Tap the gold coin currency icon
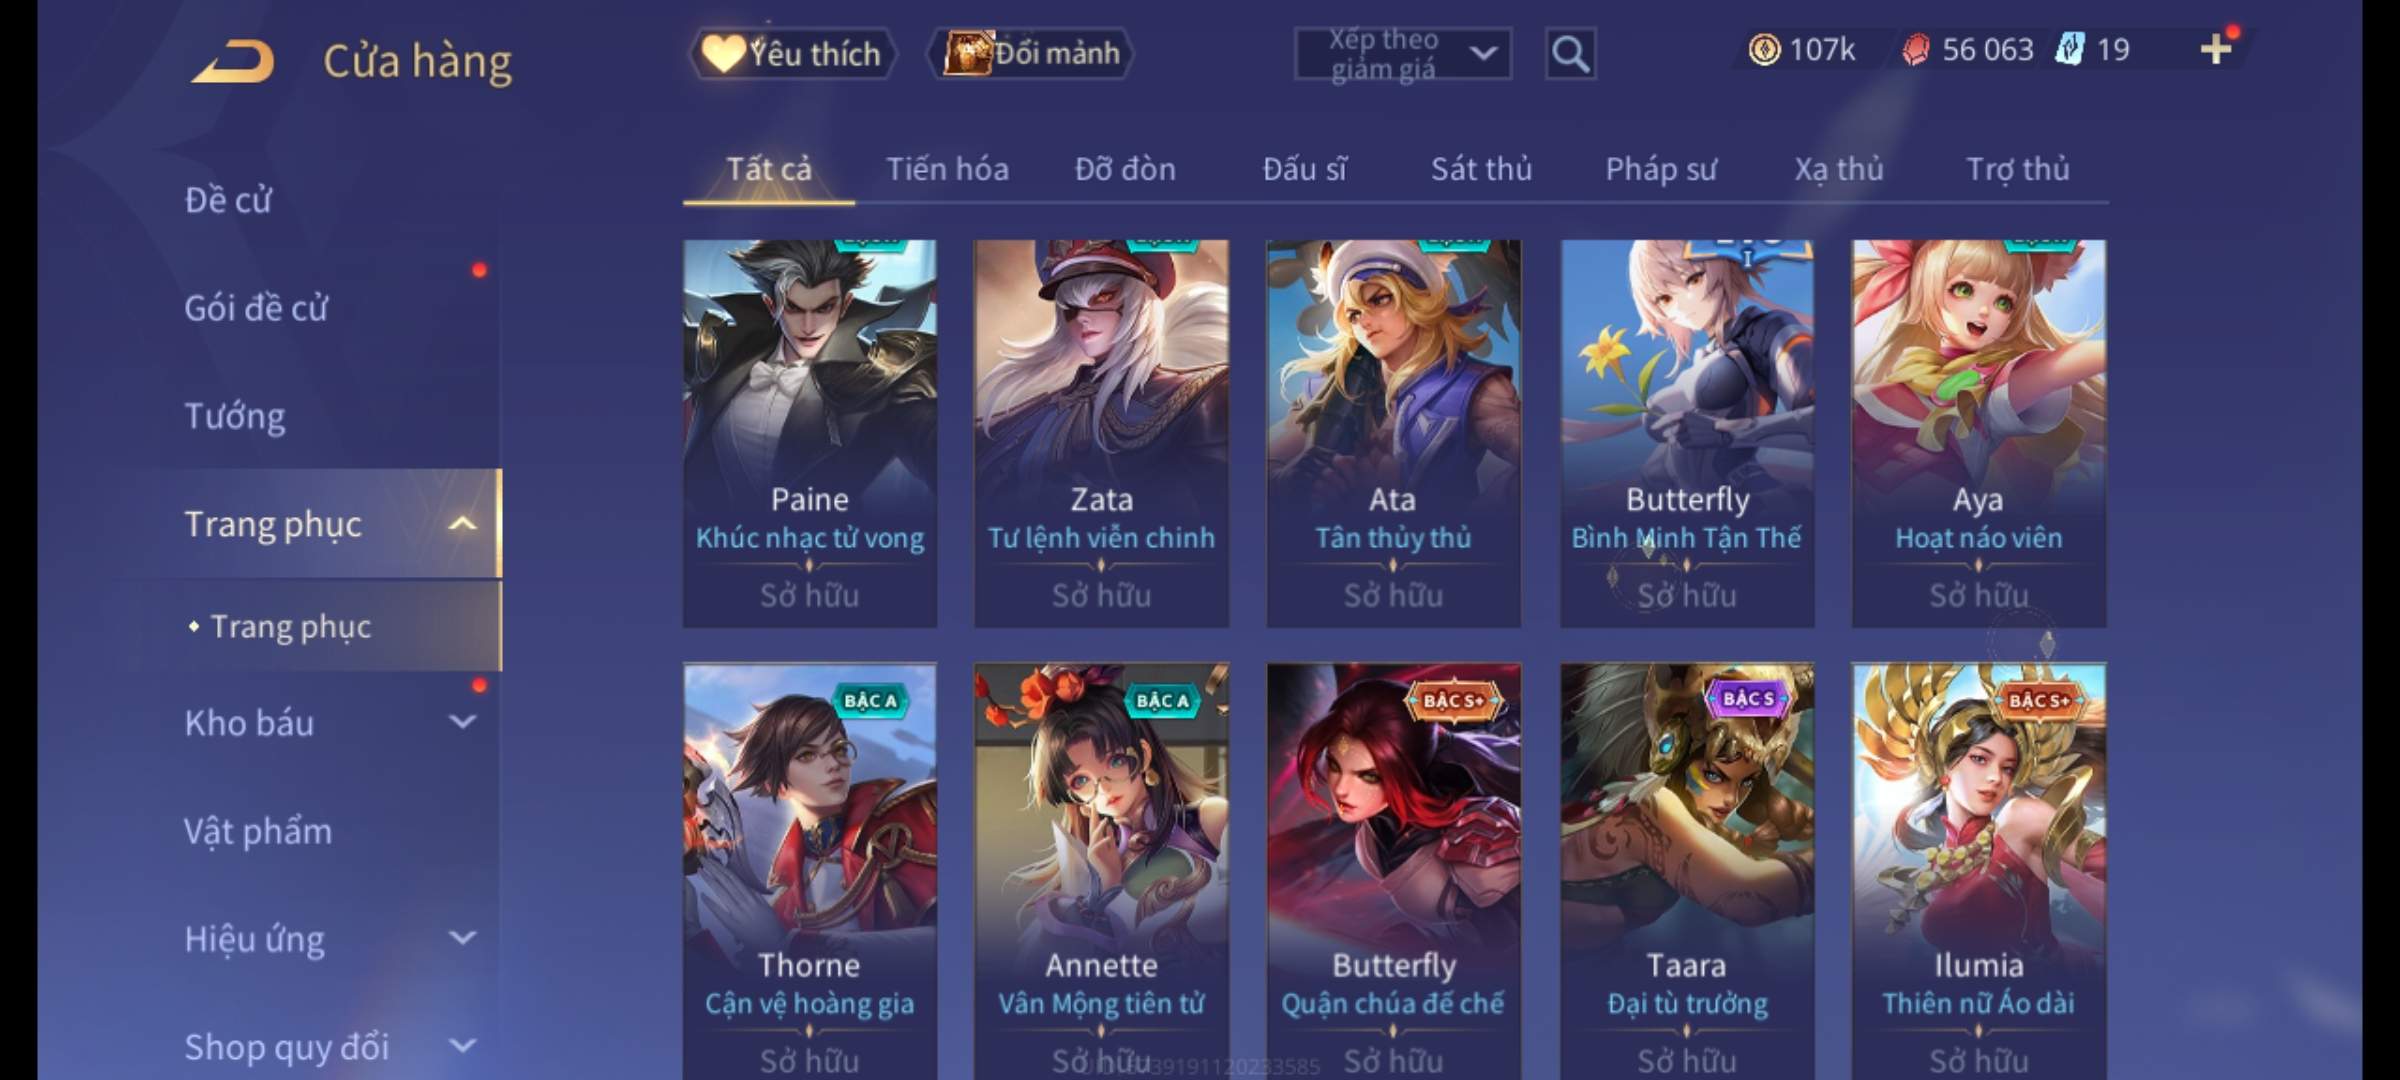 1764,49
